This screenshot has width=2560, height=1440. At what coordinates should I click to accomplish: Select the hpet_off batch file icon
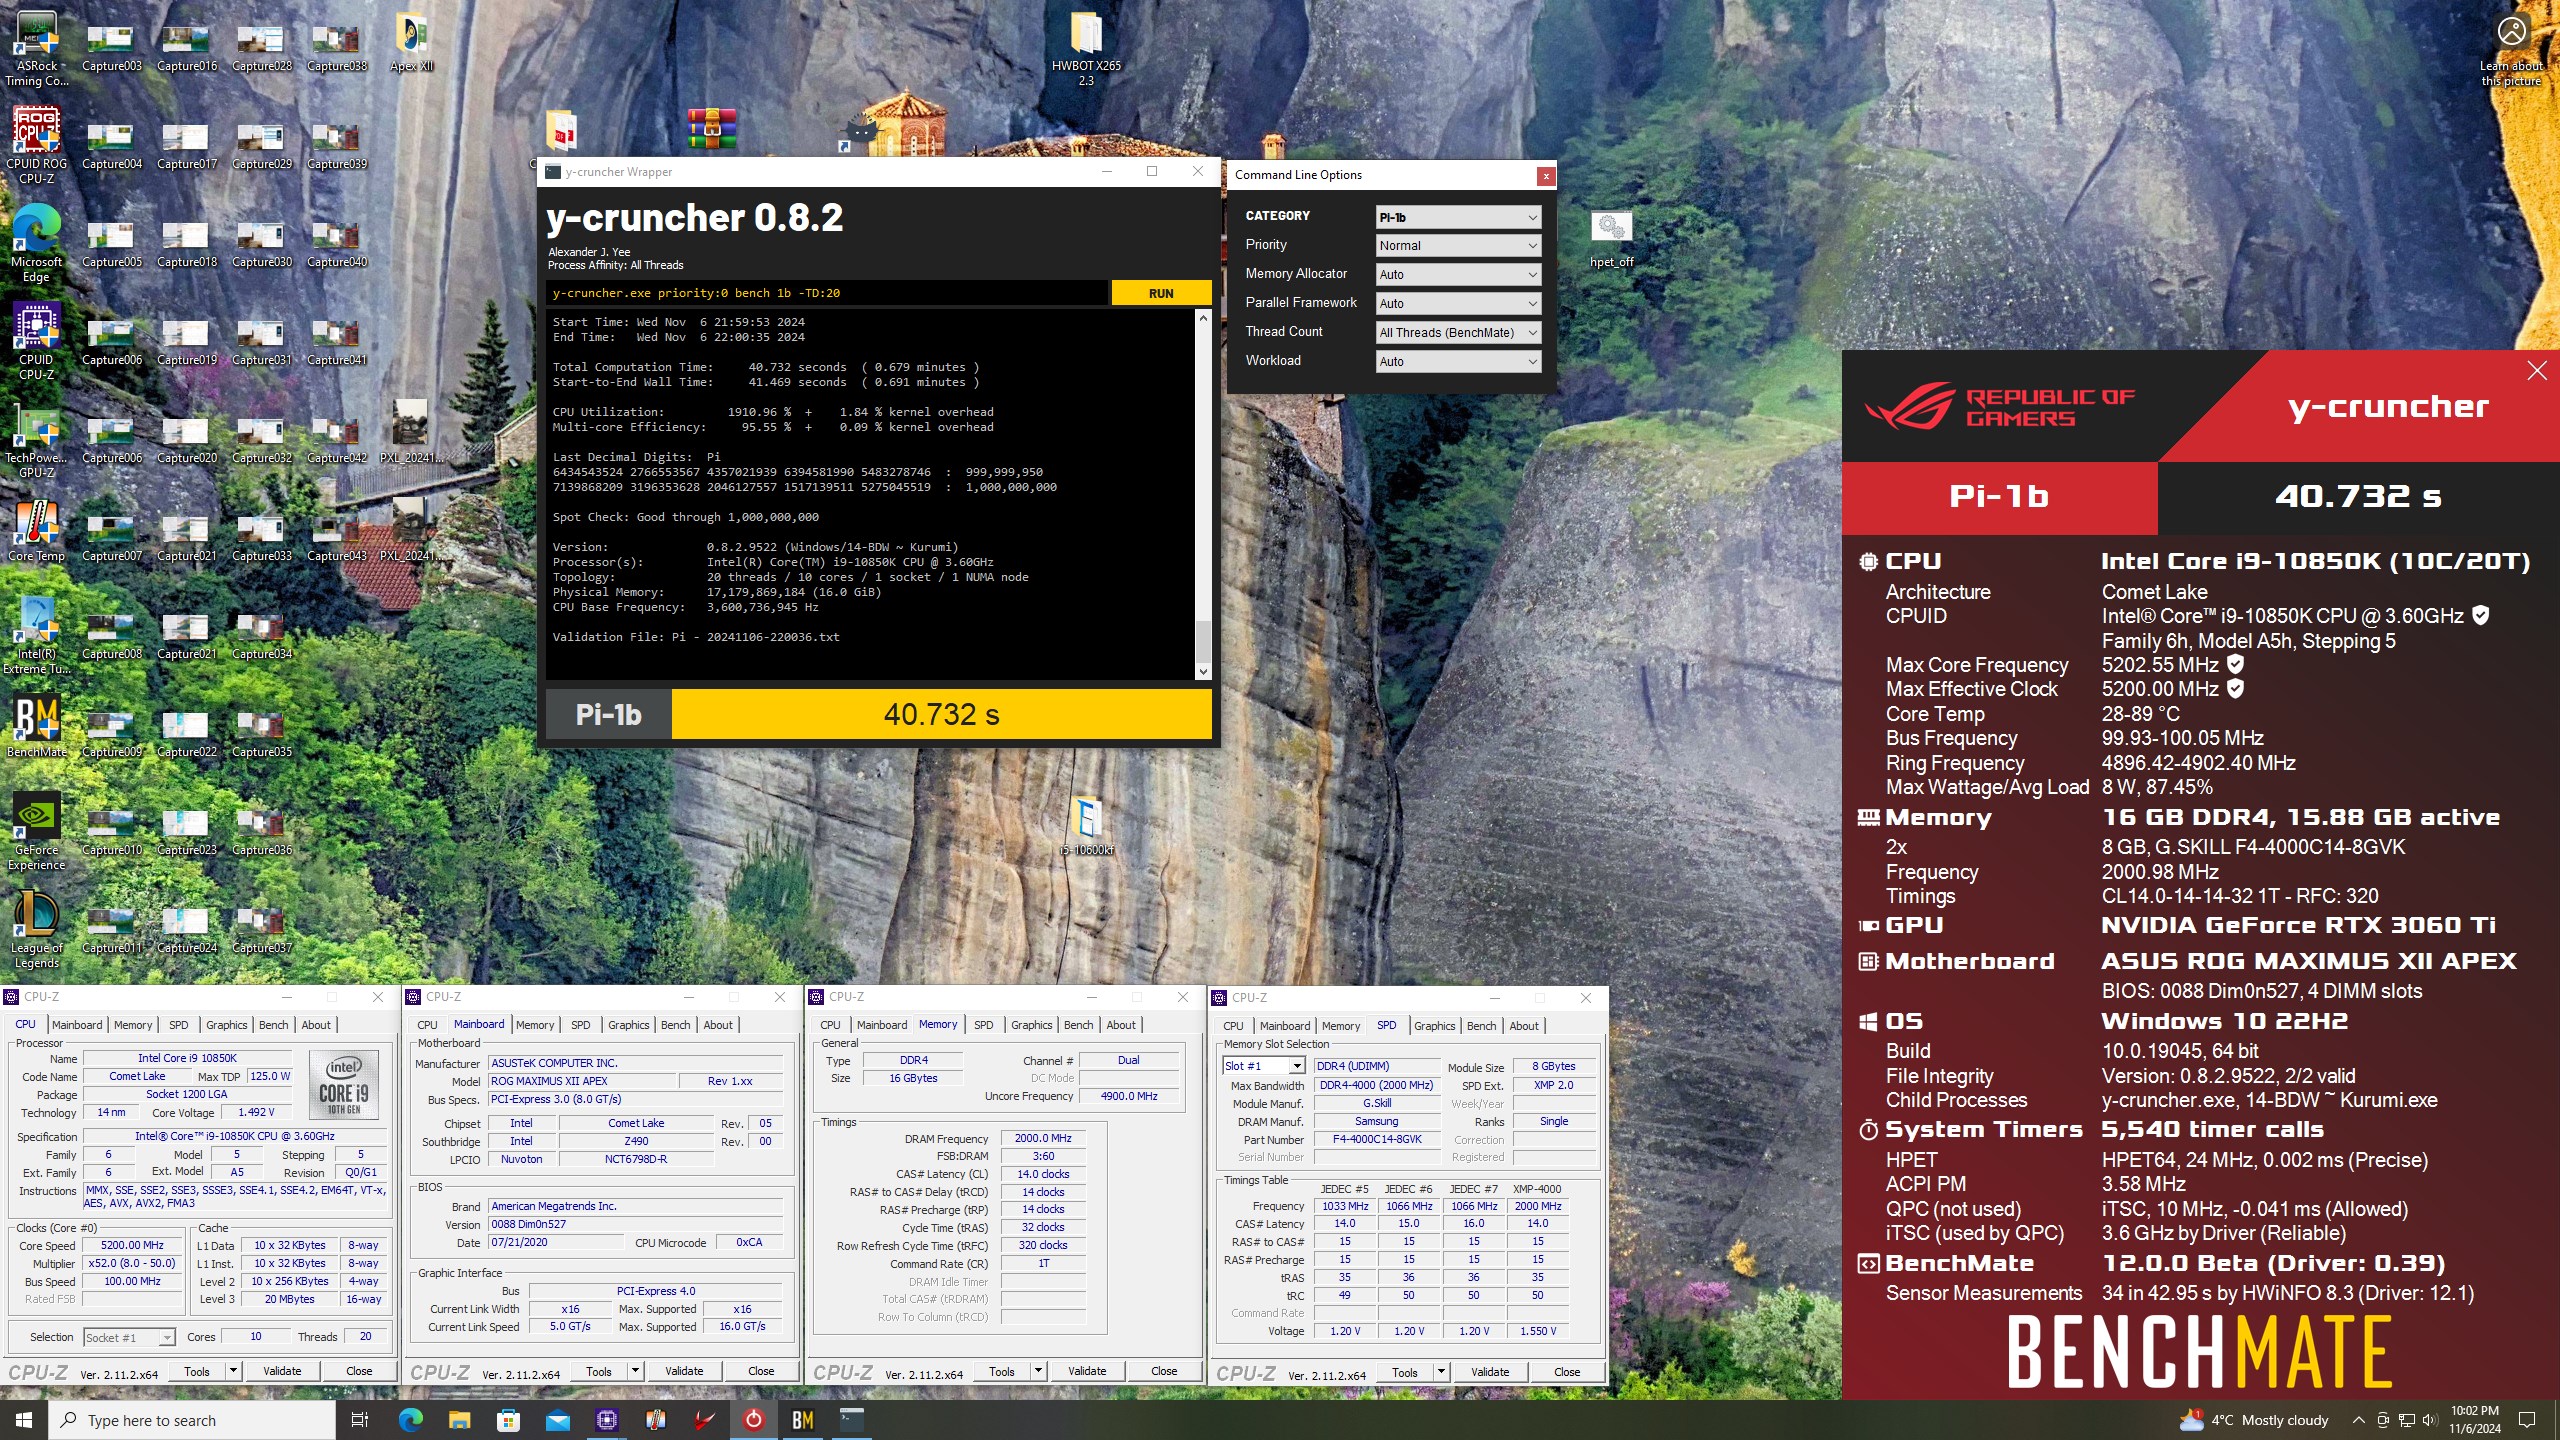tap(1612, 240)
